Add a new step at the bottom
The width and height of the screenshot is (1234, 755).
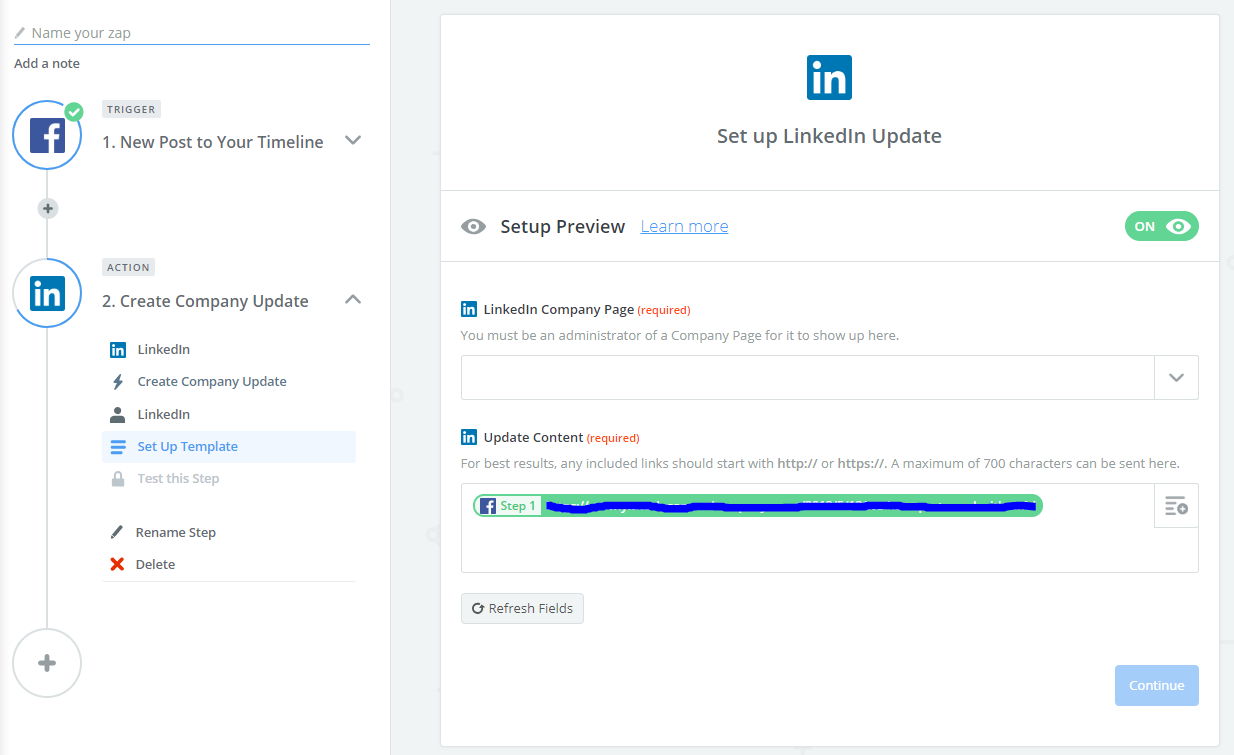click(47, 663)
